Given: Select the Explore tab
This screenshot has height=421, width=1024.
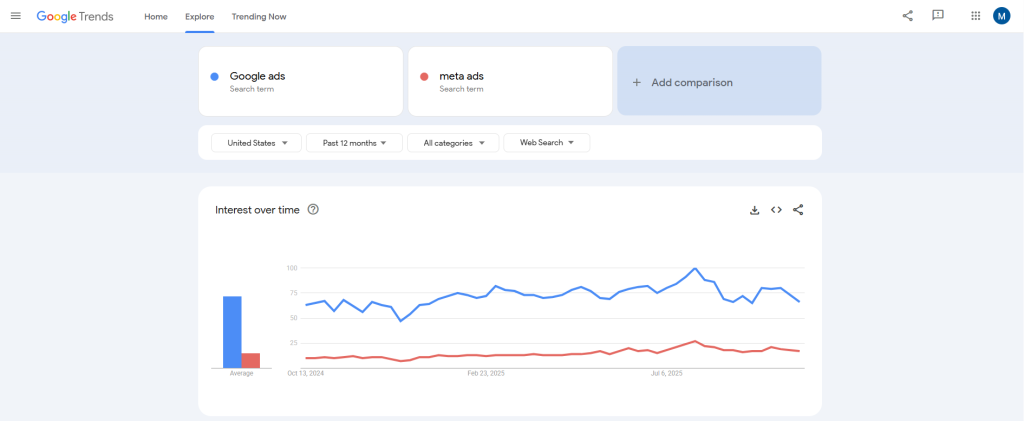Looking at the screenshot, I should [200, 17].
